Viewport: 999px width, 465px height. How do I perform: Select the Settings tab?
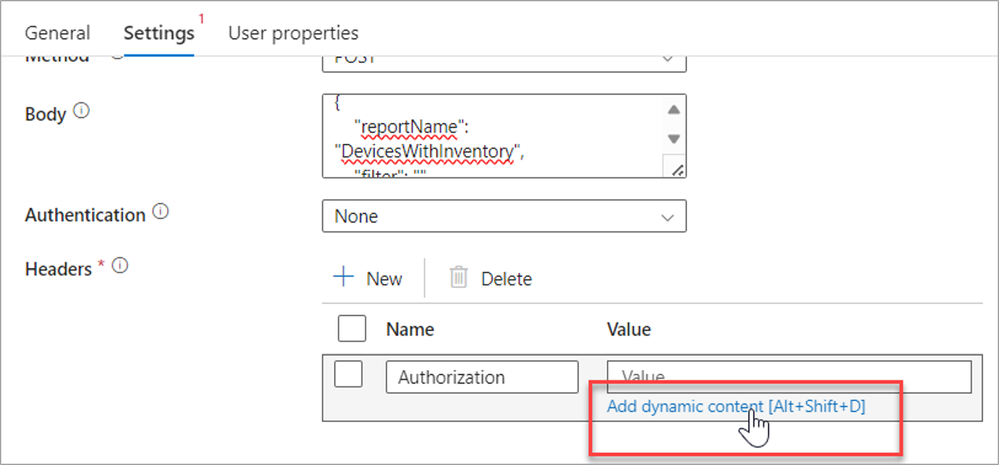(159, 33)
